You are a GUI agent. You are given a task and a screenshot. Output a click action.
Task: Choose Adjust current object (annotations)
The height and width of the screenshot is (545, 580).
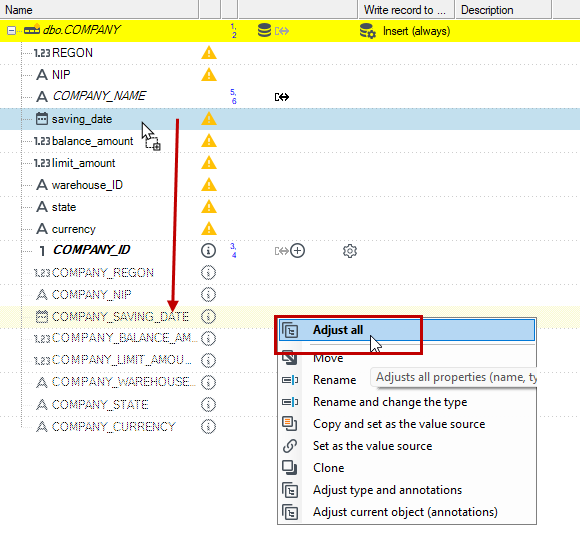407,512
